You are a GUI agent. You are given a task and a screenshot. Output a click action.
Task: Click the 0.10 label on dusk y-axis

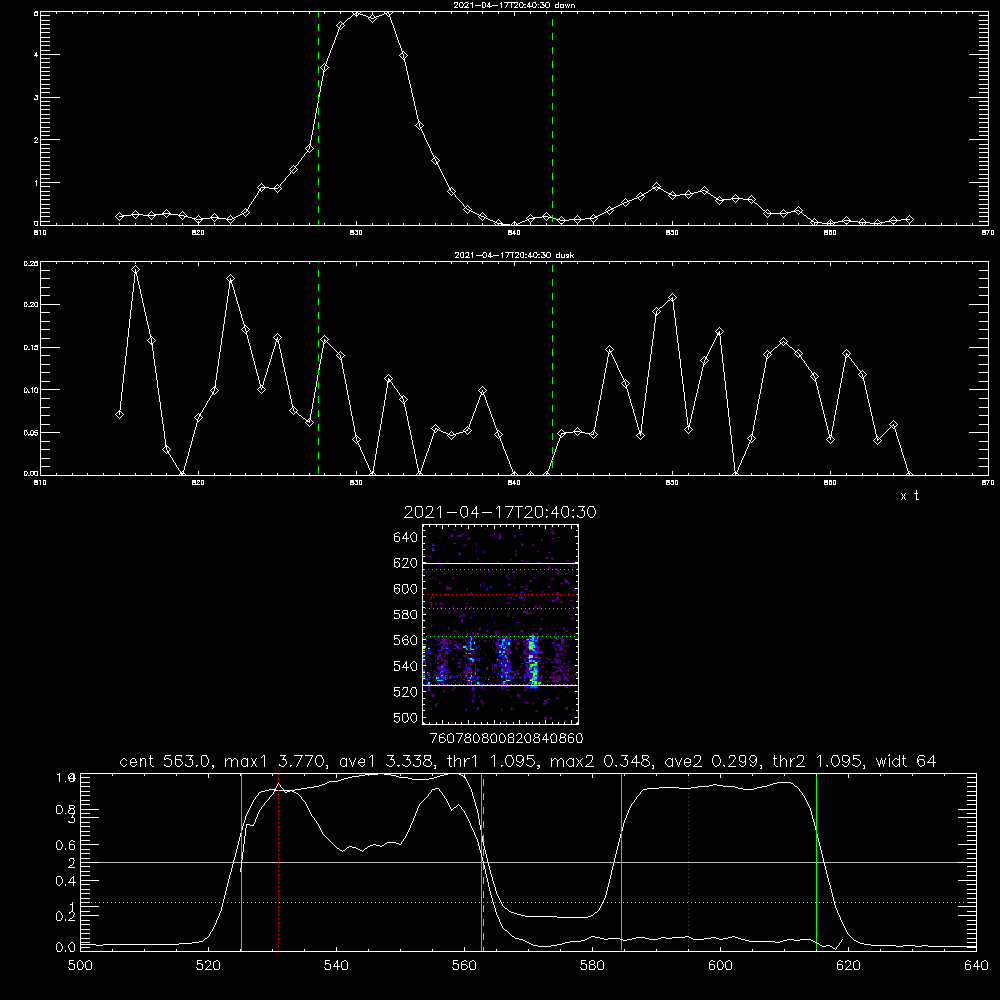tap(31, 390)
